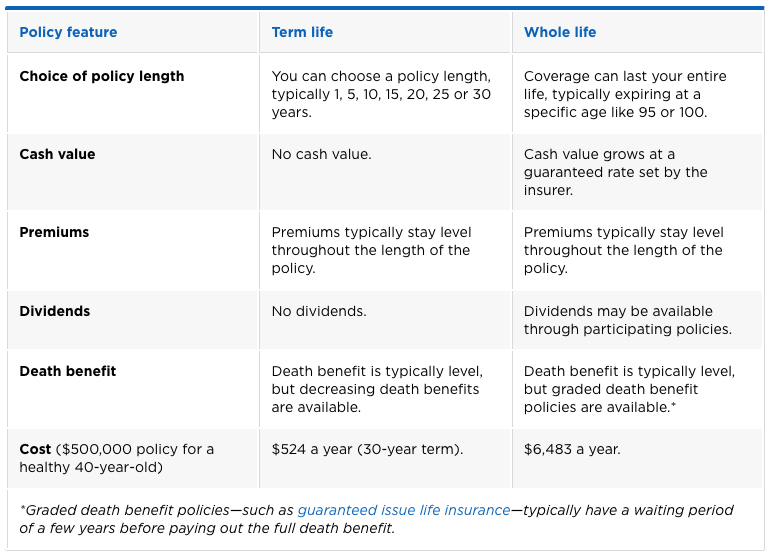Click the whole life graded death benefit text

(629, 389)
